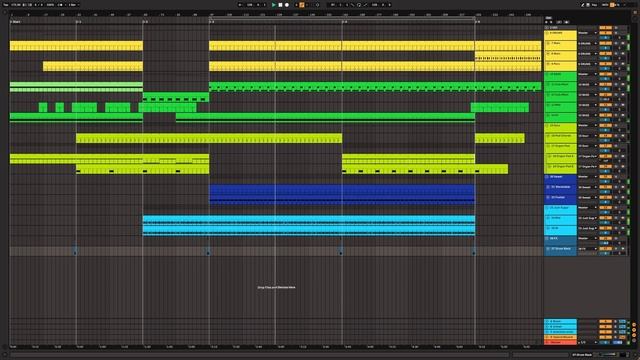Click the cyan clip on track 24

[309, 219]
